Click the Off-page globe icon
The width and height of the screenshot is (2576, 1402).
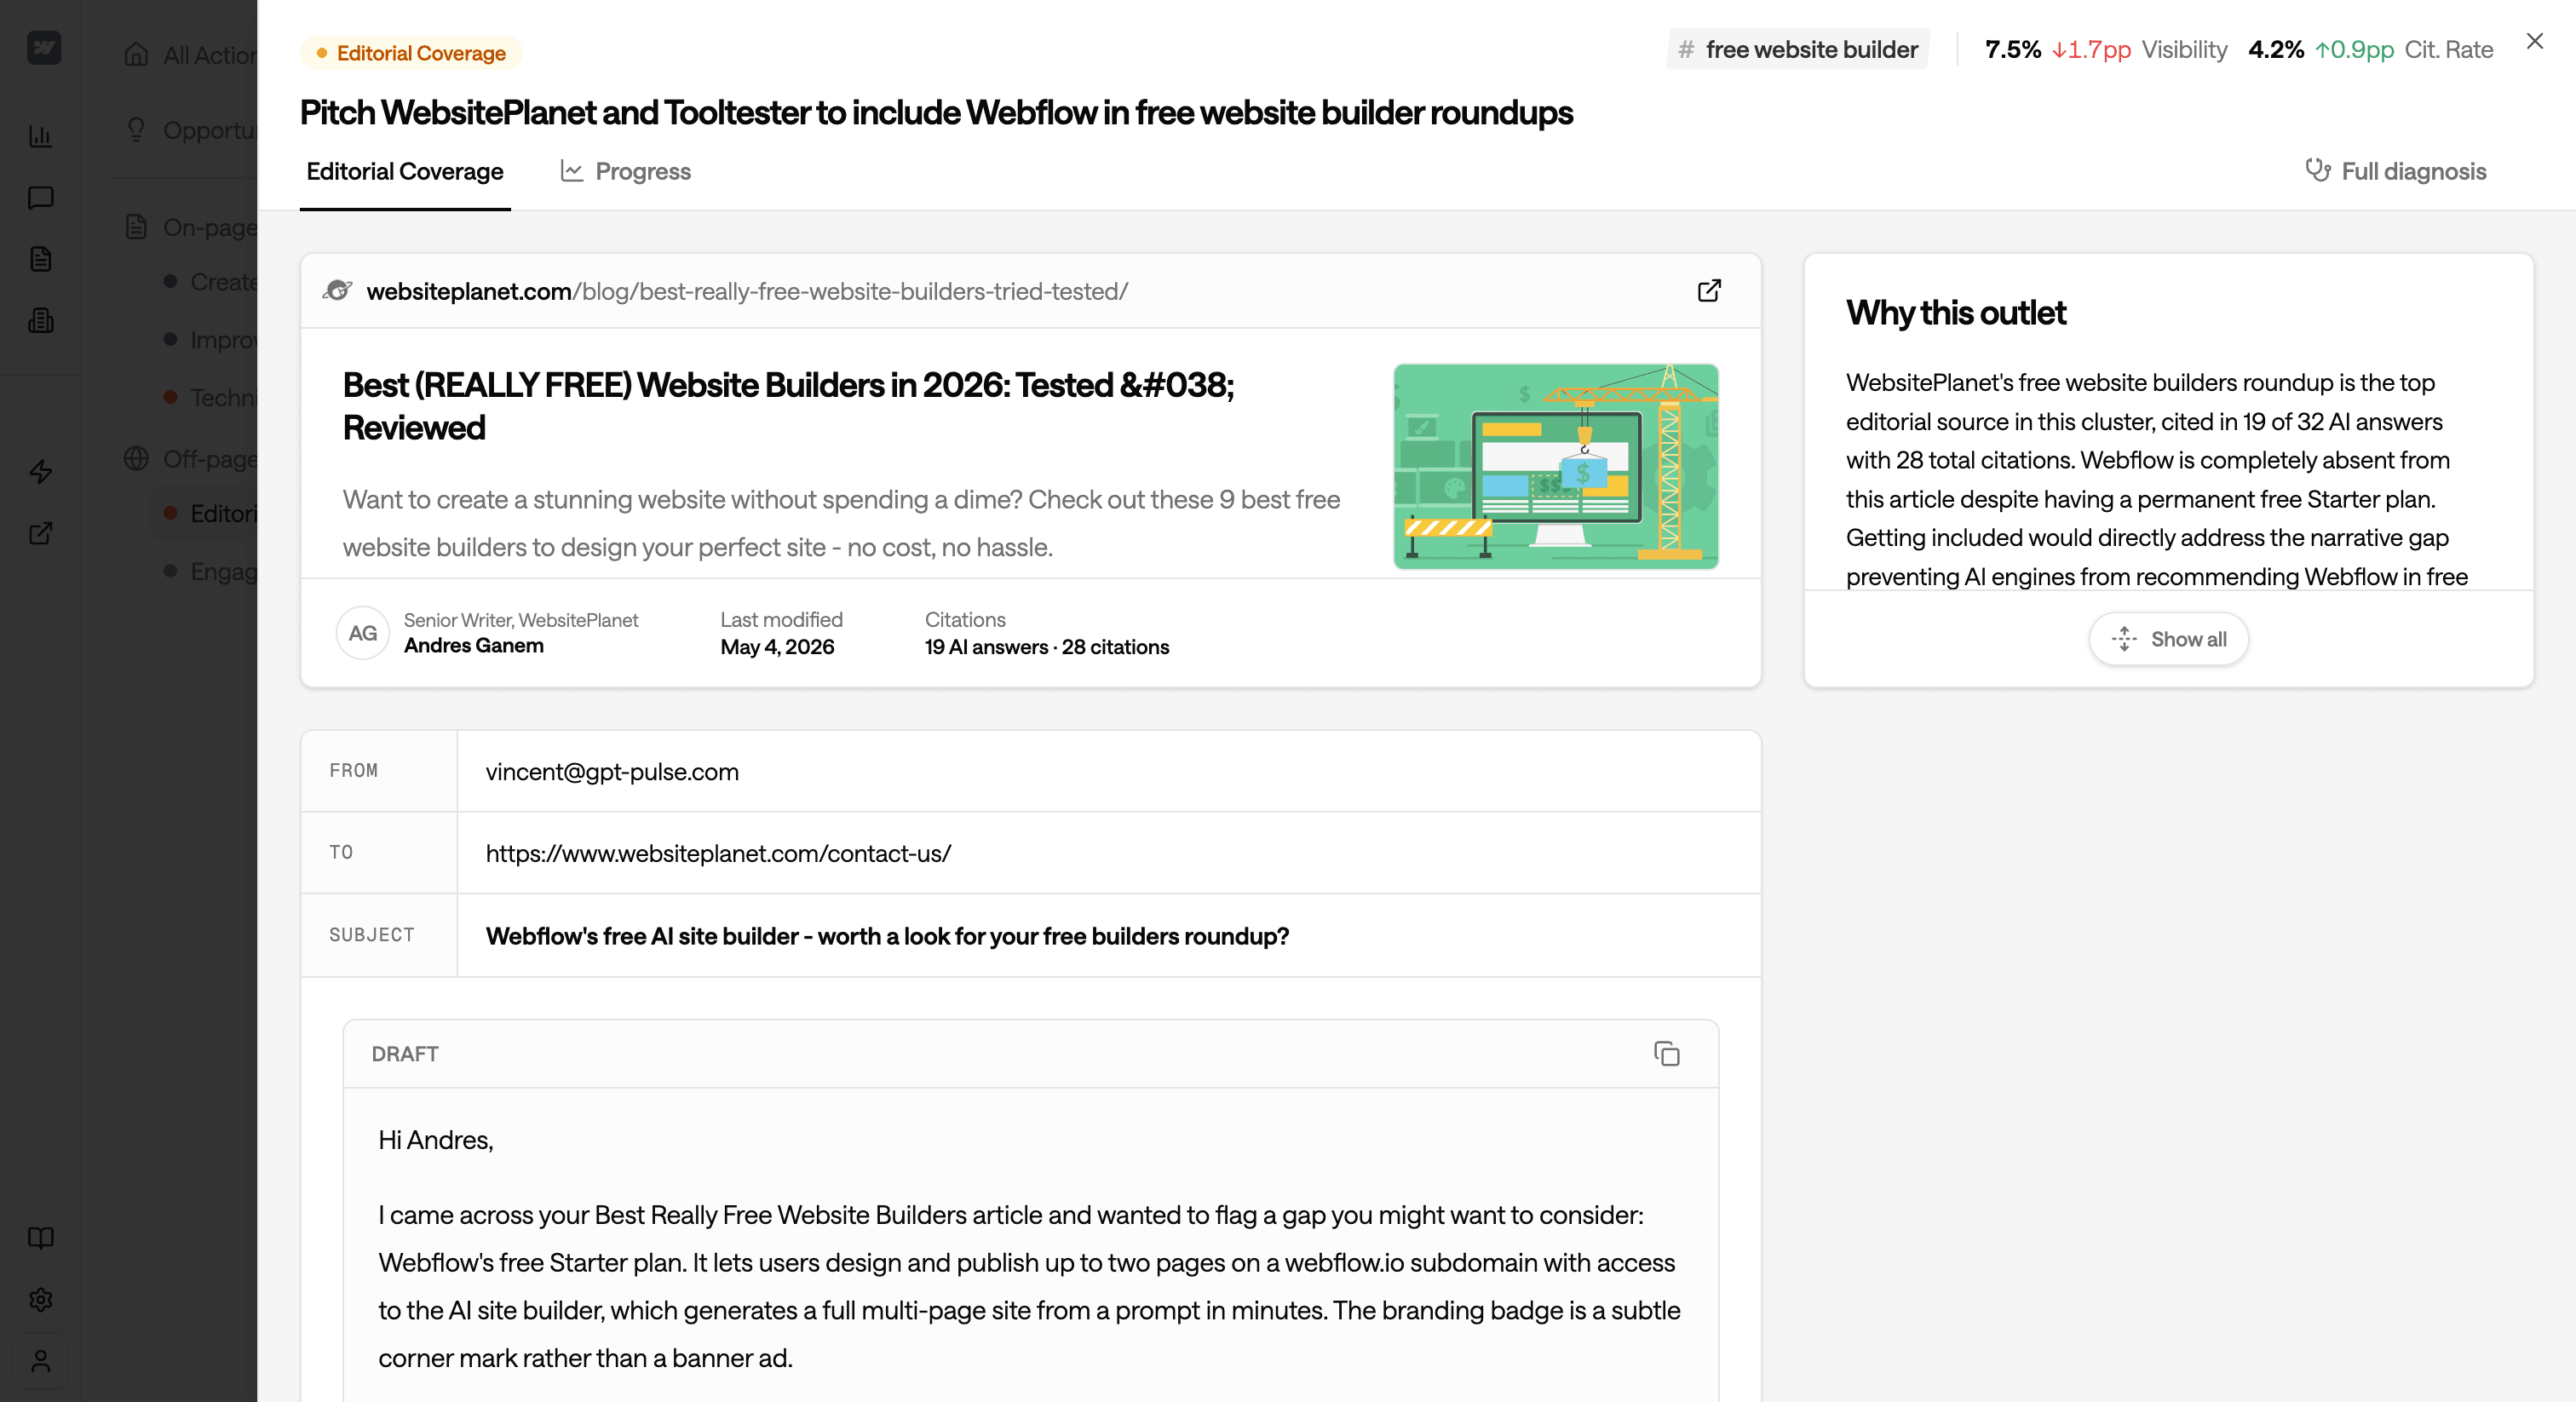point(137,459)
